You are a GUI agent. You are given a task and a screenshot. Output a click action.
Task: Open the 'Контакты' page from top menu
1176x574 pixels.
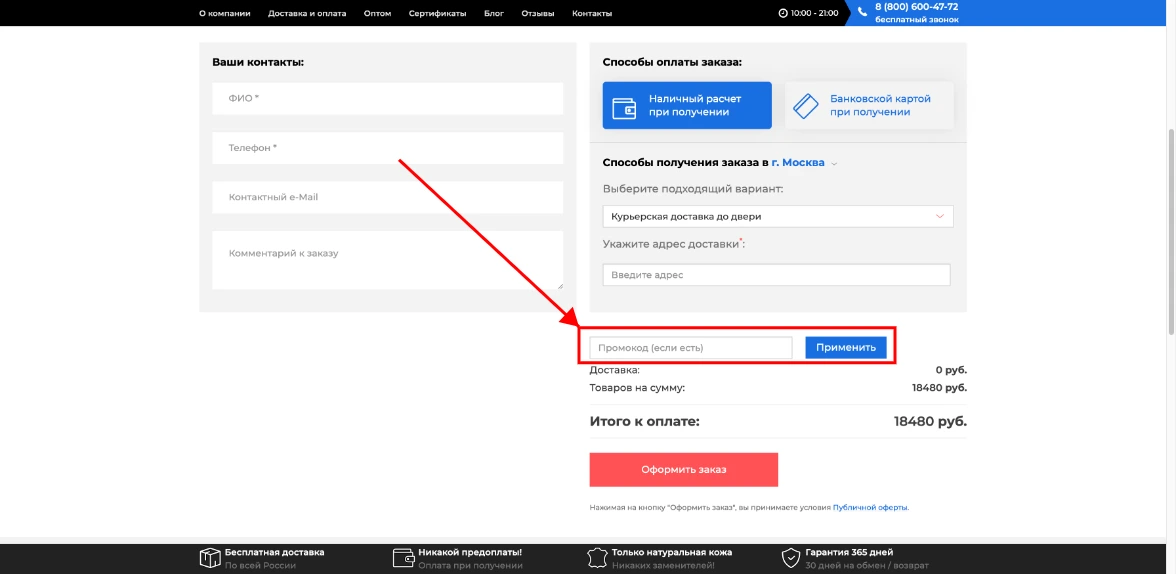(592, 13)
